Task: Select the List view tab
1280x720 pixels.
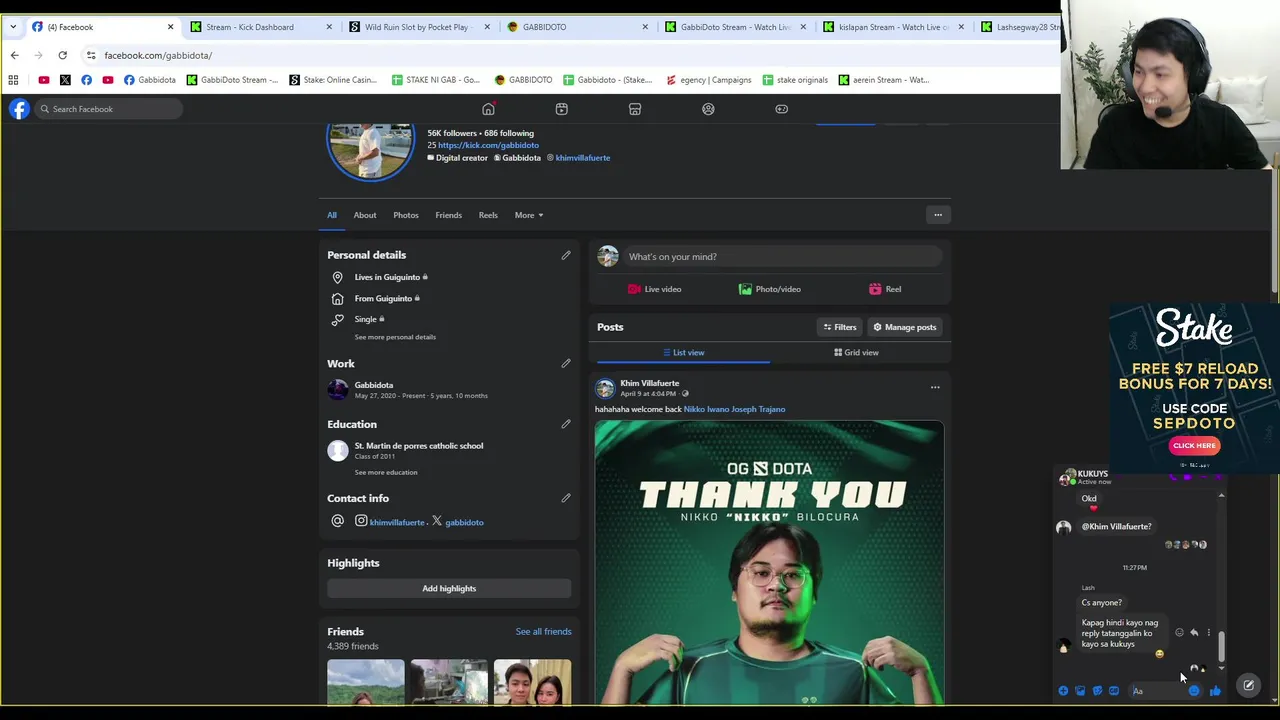Action: tap(683, 352)
